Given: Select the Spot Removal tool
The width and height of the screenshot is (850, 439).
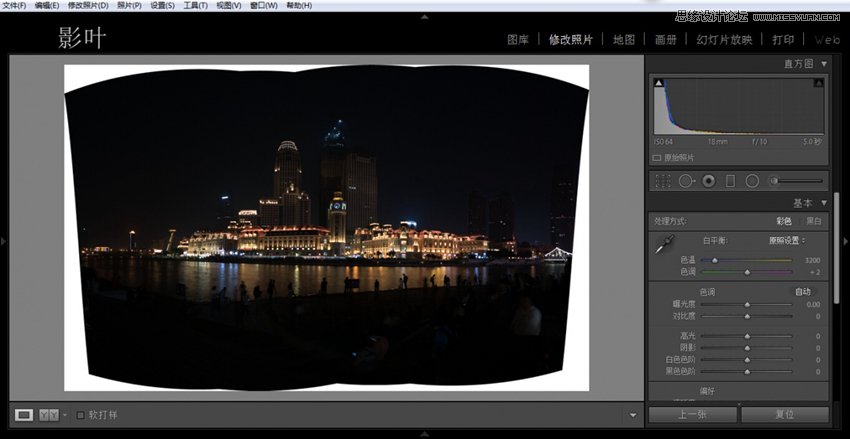Looking at the screenshot, I should click(686, 181).
